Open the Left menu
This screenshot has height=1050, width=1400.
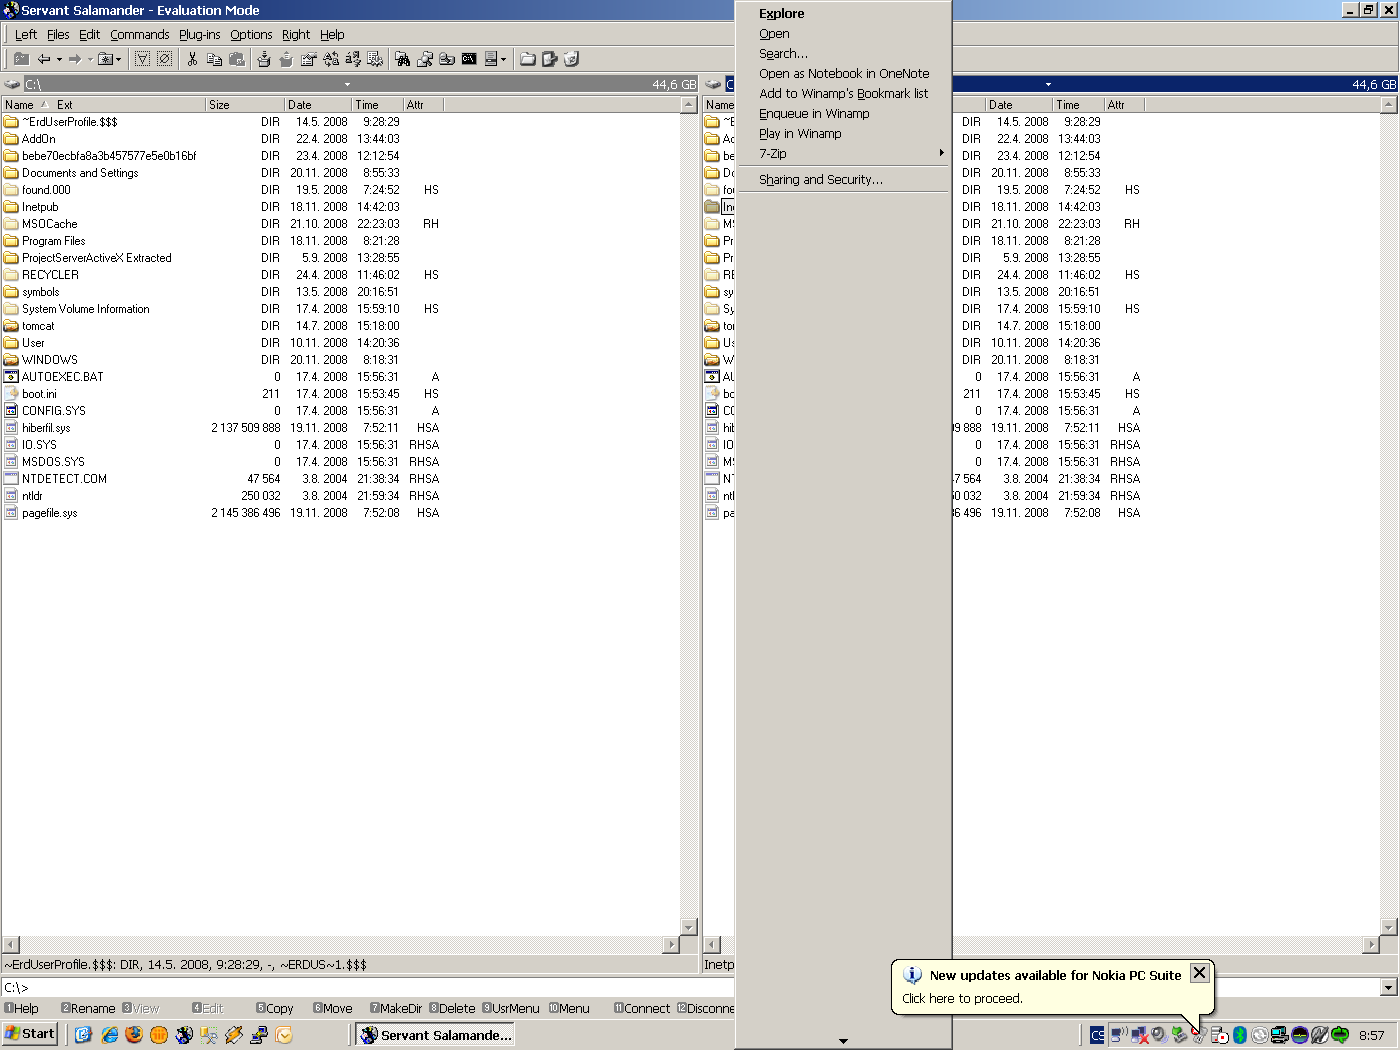pyautogui.click(x=26, y=34)
